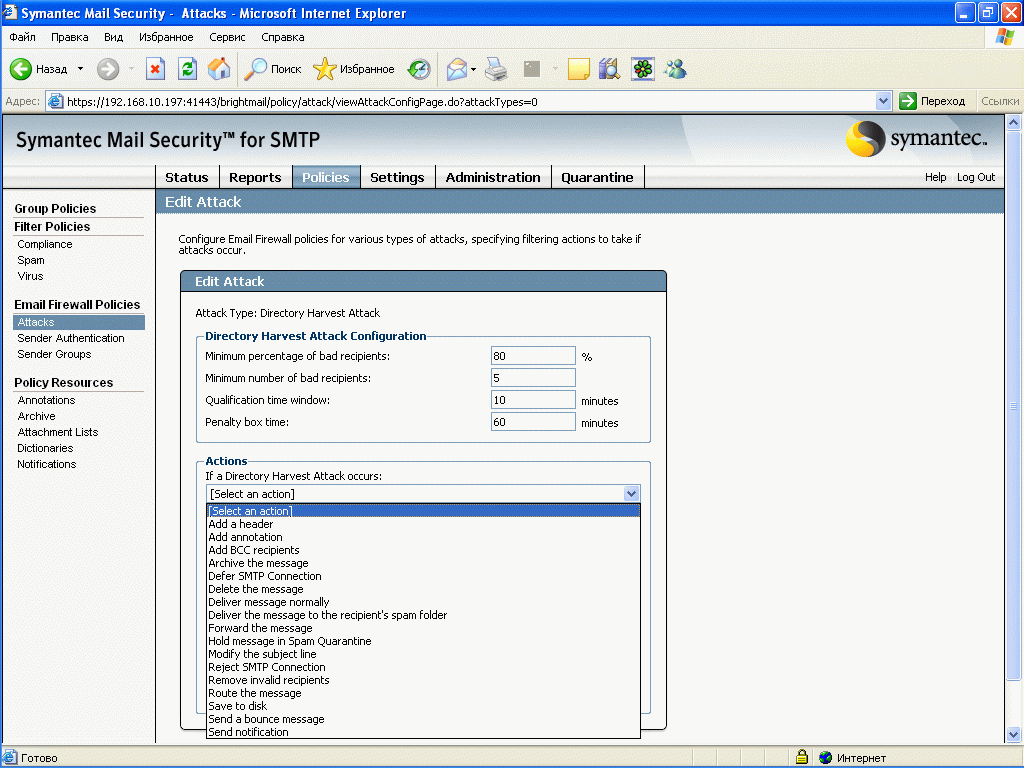
Task: Open Notifications resource
Action: click(x=46, y=464)
